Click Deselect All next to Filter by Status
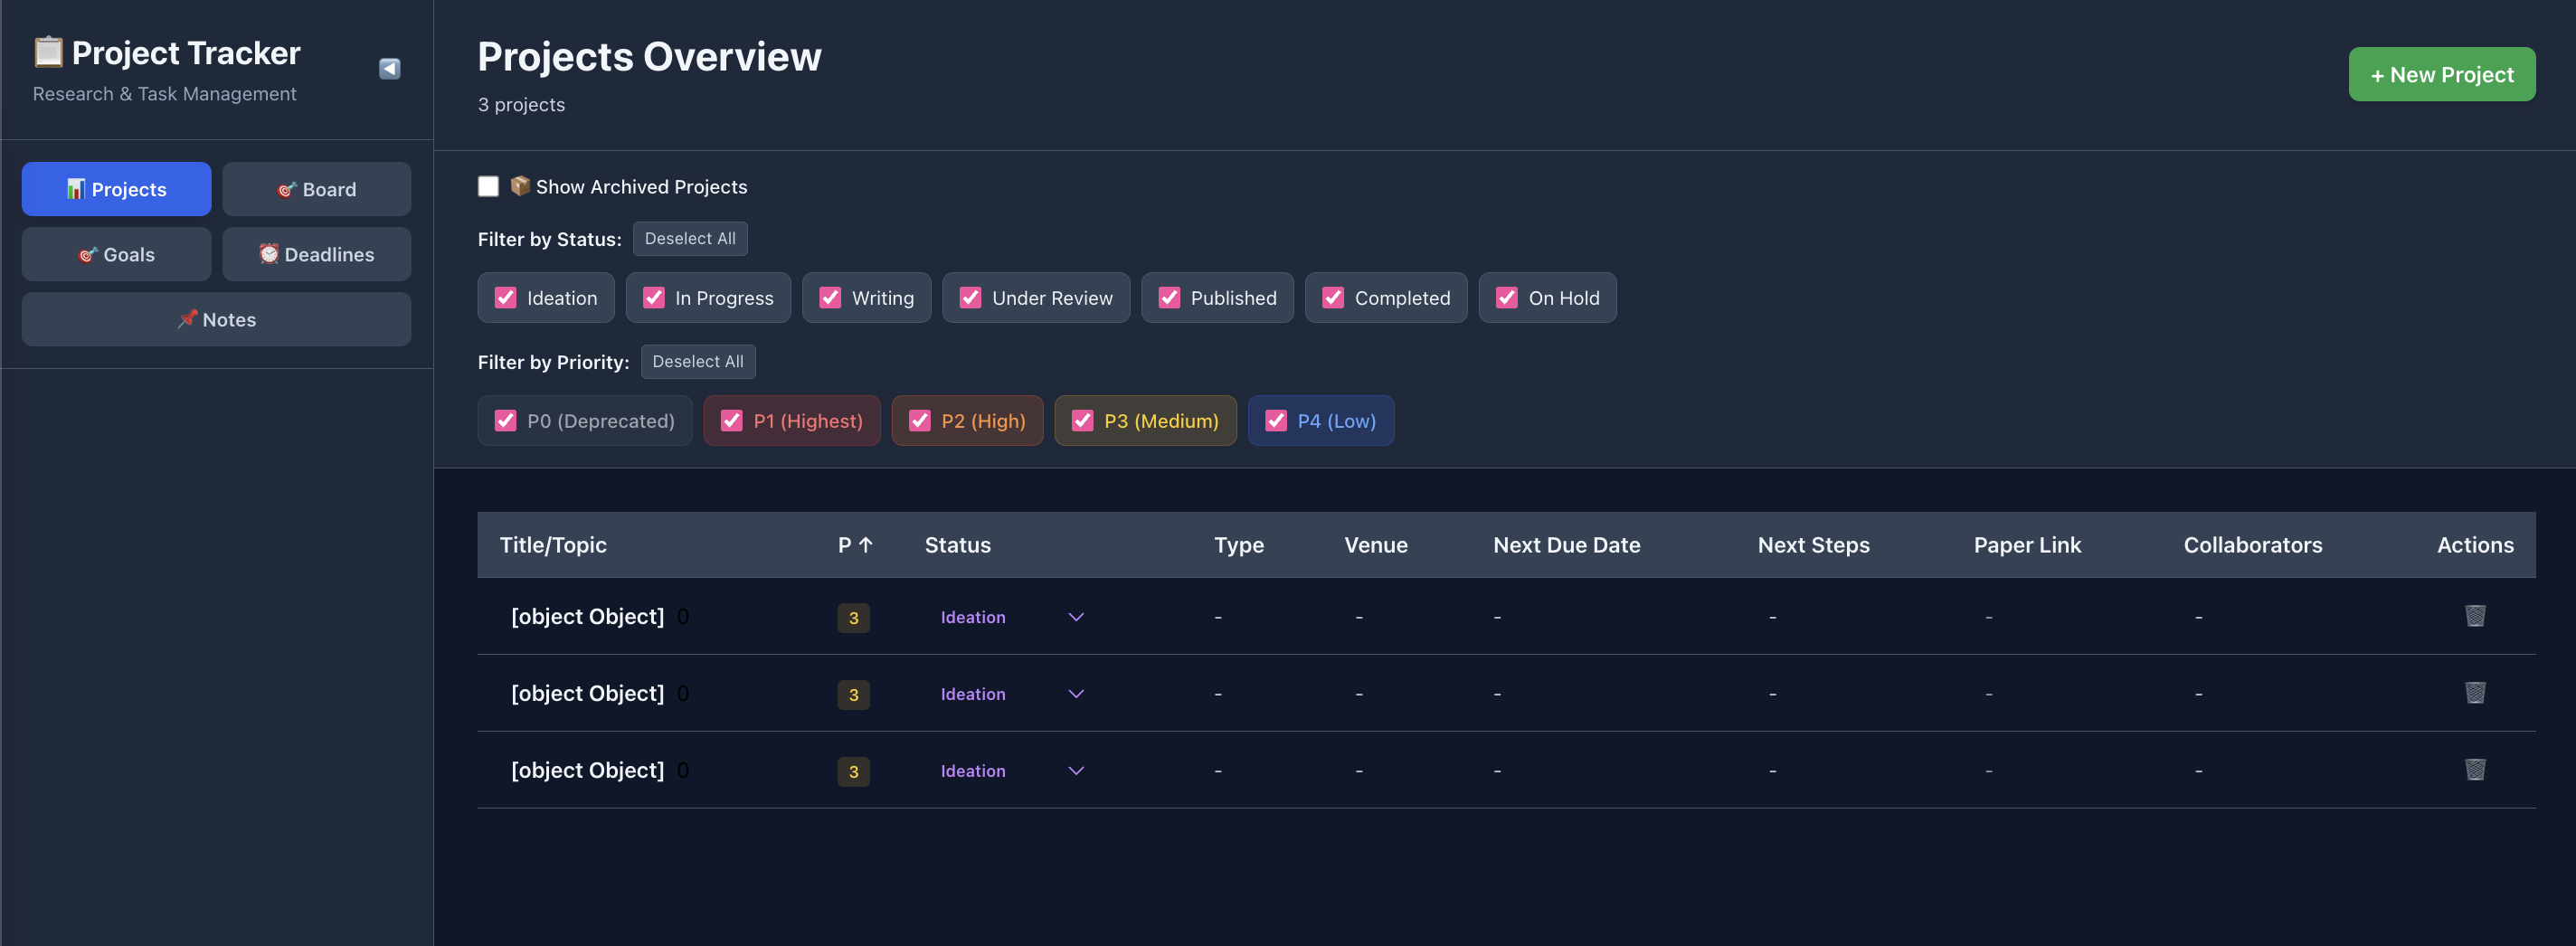Image resolution: width=2576 pixels, height=946 pixels. click(690, 238)
